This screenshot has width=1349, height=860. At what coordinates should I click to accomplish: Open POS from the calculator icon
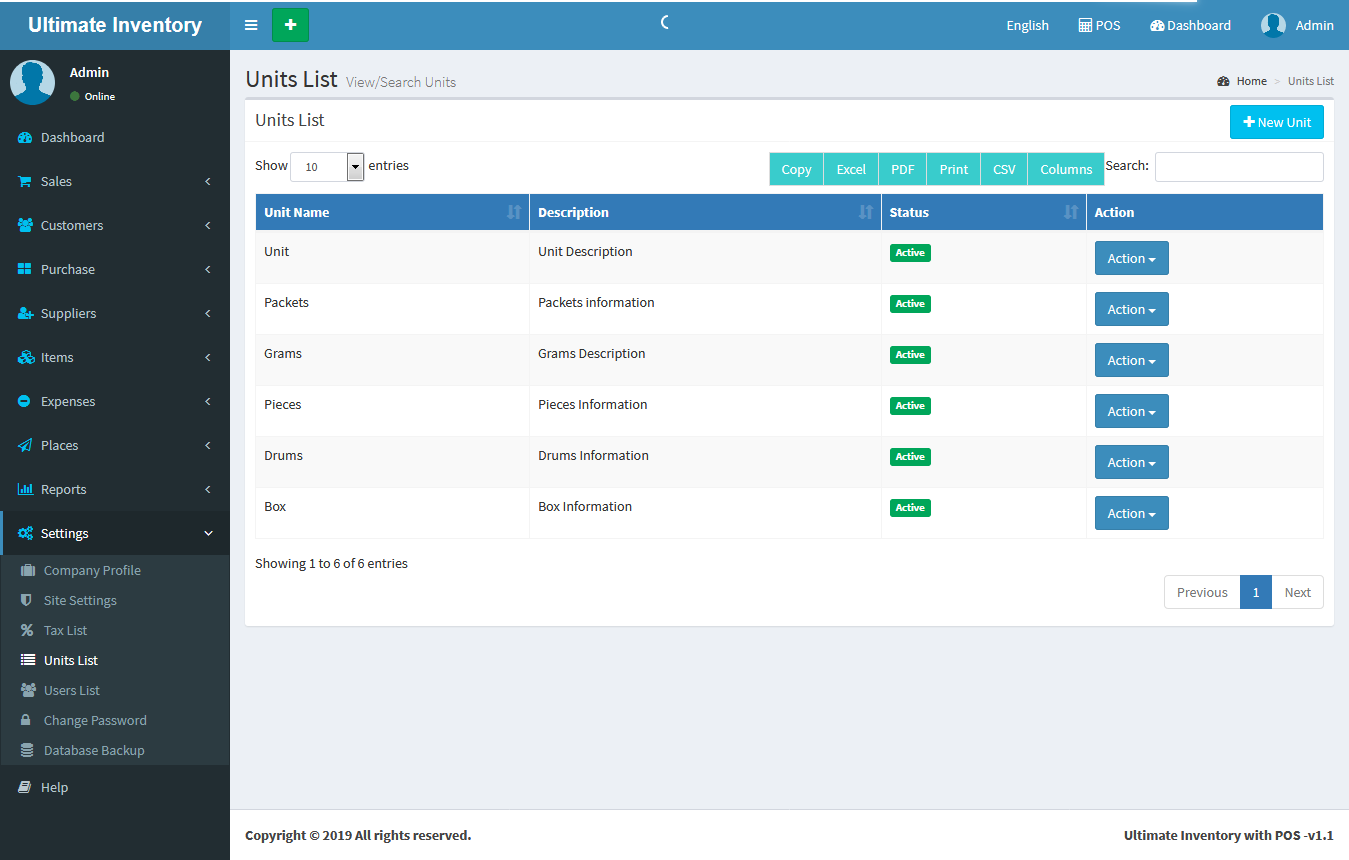pyautogui.click(x=1085, y=26)
